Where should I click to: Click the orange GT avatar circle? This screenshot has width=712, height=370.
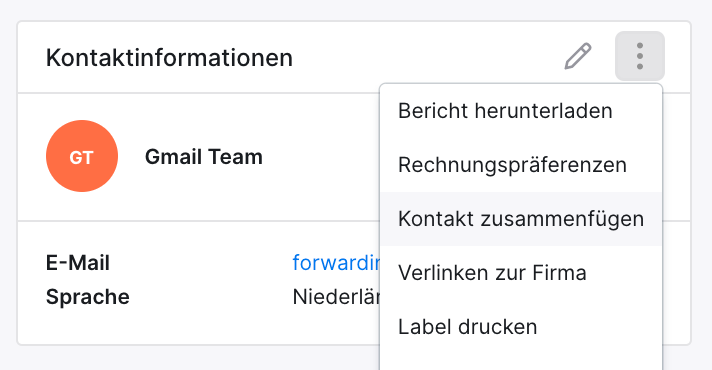[x=82, y=156]
